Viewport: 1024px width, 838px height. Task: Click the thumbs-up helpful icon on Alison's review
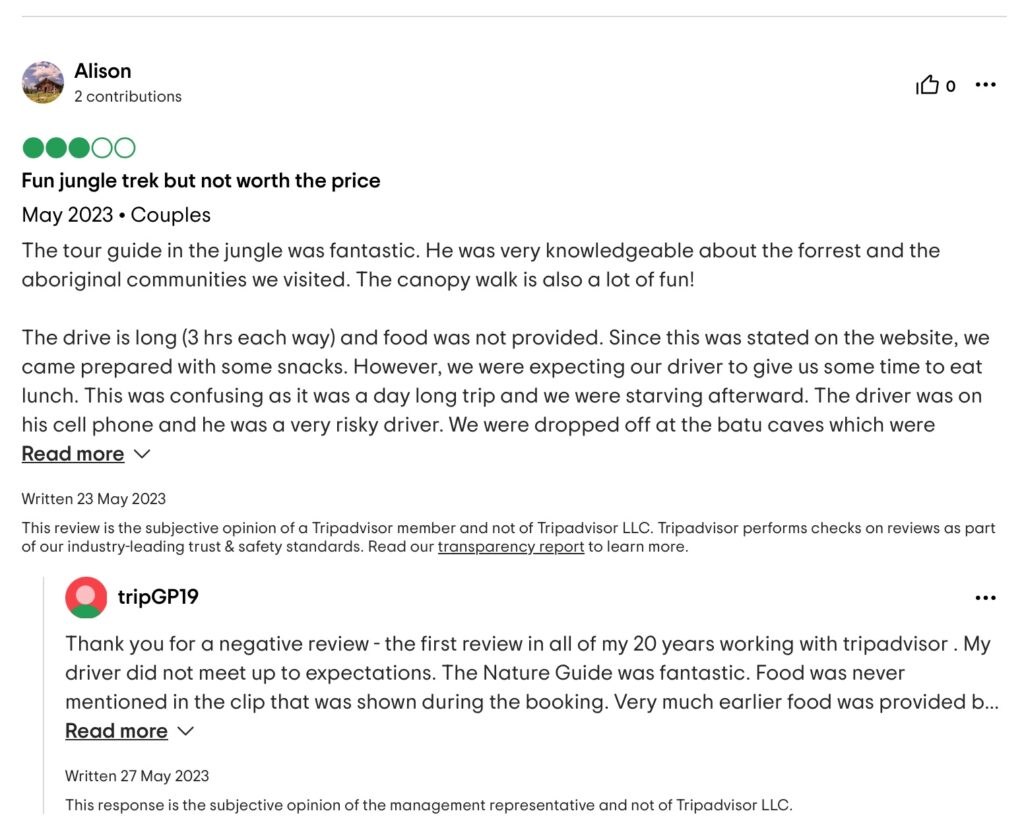[927, 85]
